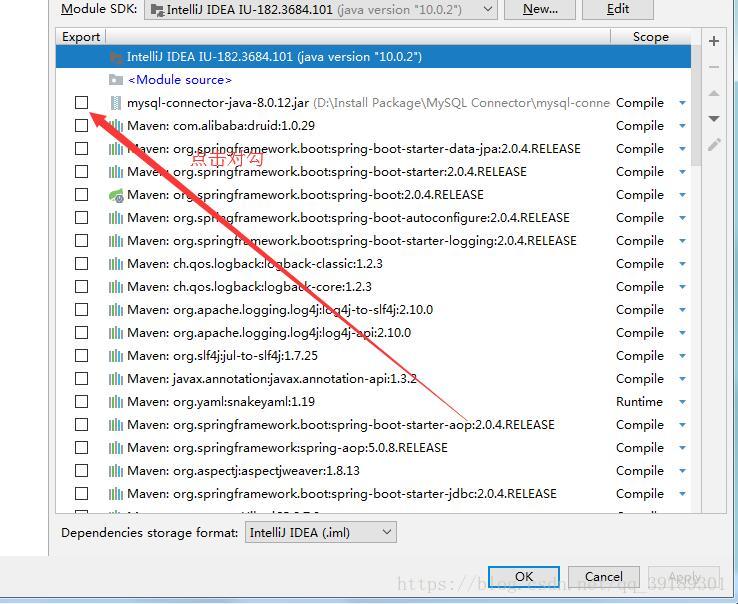Click library icon beside spring-aop:5.0.8.RELEASE

point(116,448)
